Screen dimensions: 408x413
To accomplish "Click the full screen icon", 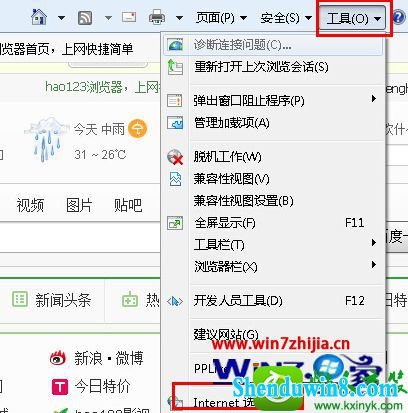I will click(175, 223).
